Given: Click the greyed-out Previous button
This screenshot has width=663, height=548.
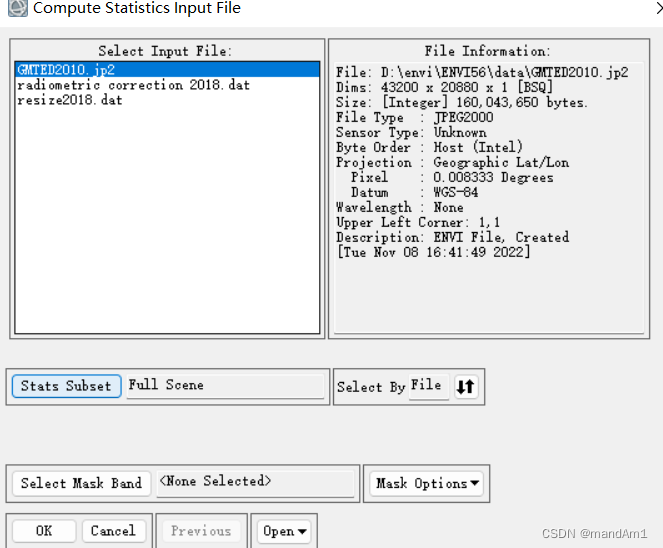Looking at the screenshot, I should 201,531.
